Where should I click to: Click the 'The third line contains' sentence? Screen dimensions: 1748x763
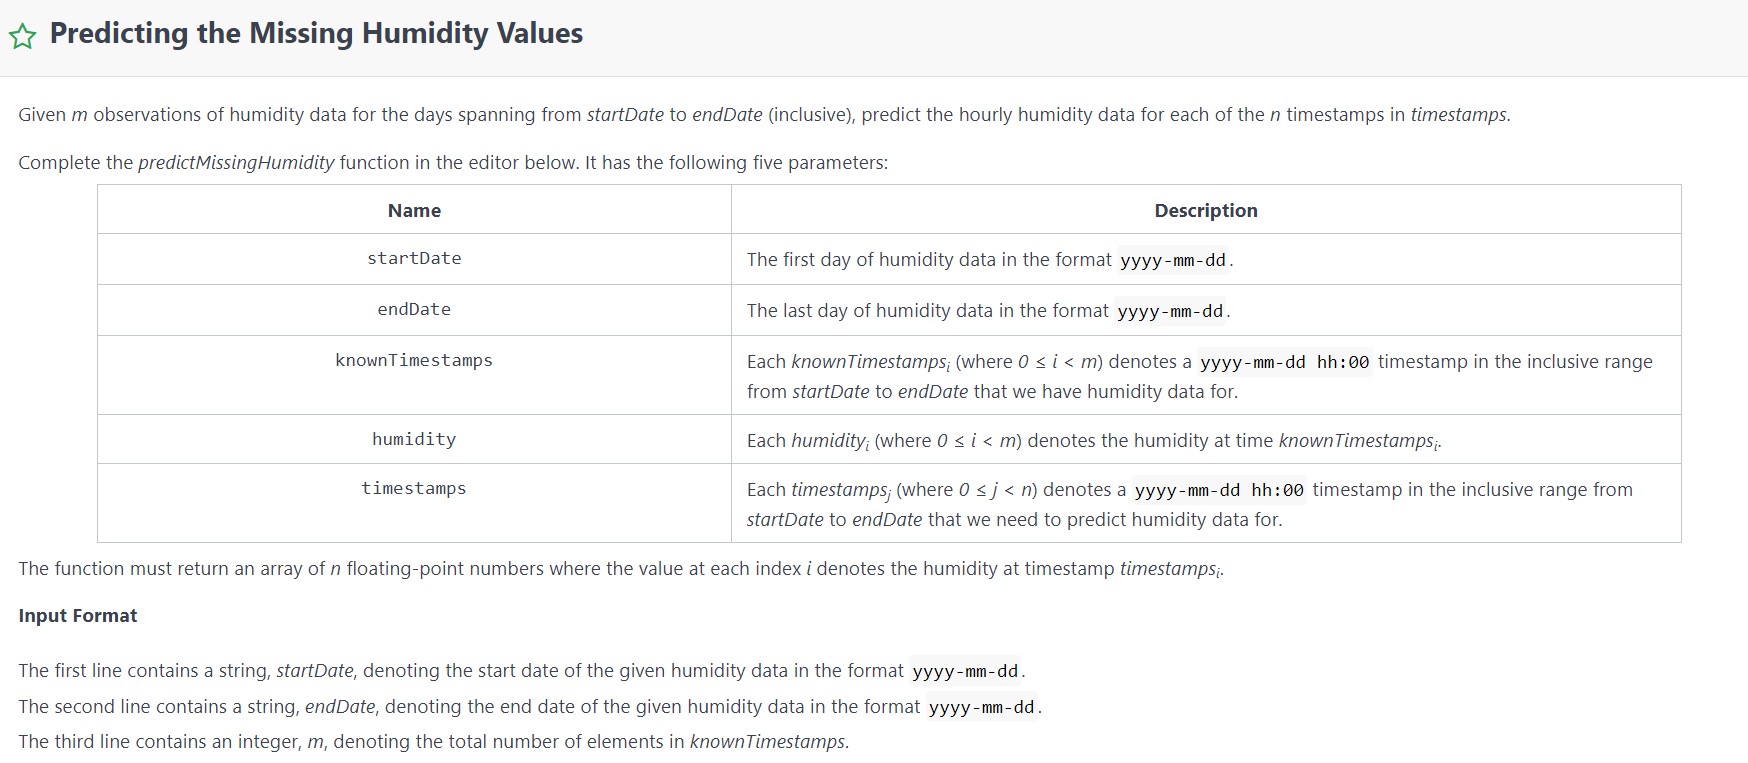(x=433, y=742)
